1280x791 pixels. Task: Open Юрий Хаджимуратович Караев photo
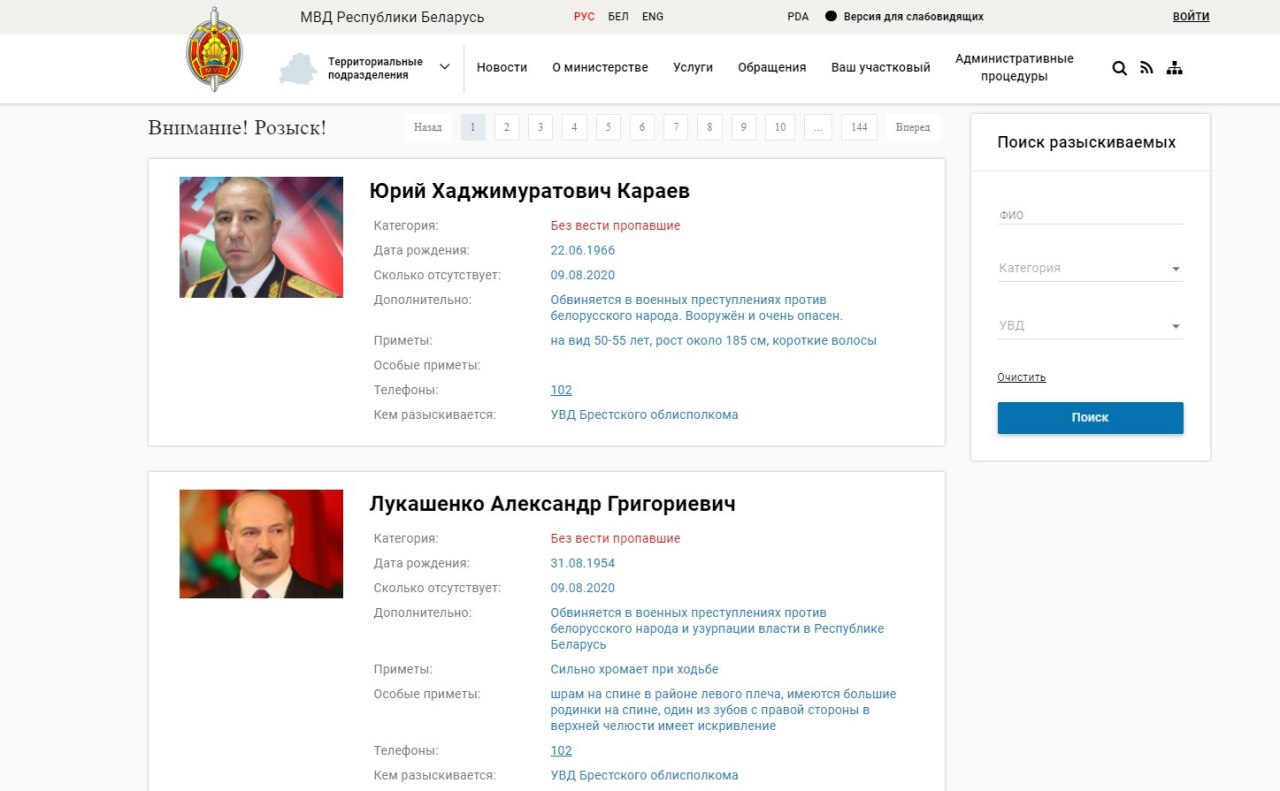(x=261, y=237)
